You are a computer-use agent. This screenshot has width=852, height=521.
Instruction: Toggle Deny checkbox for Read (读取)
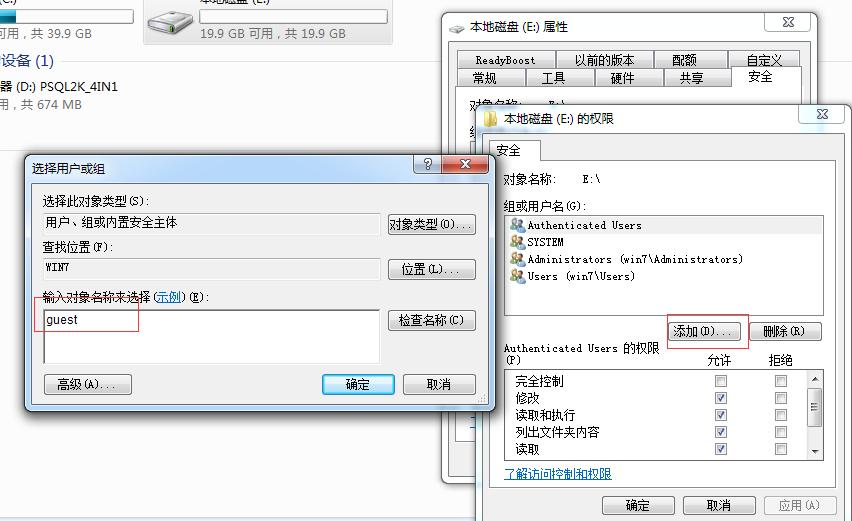(781, 449)
